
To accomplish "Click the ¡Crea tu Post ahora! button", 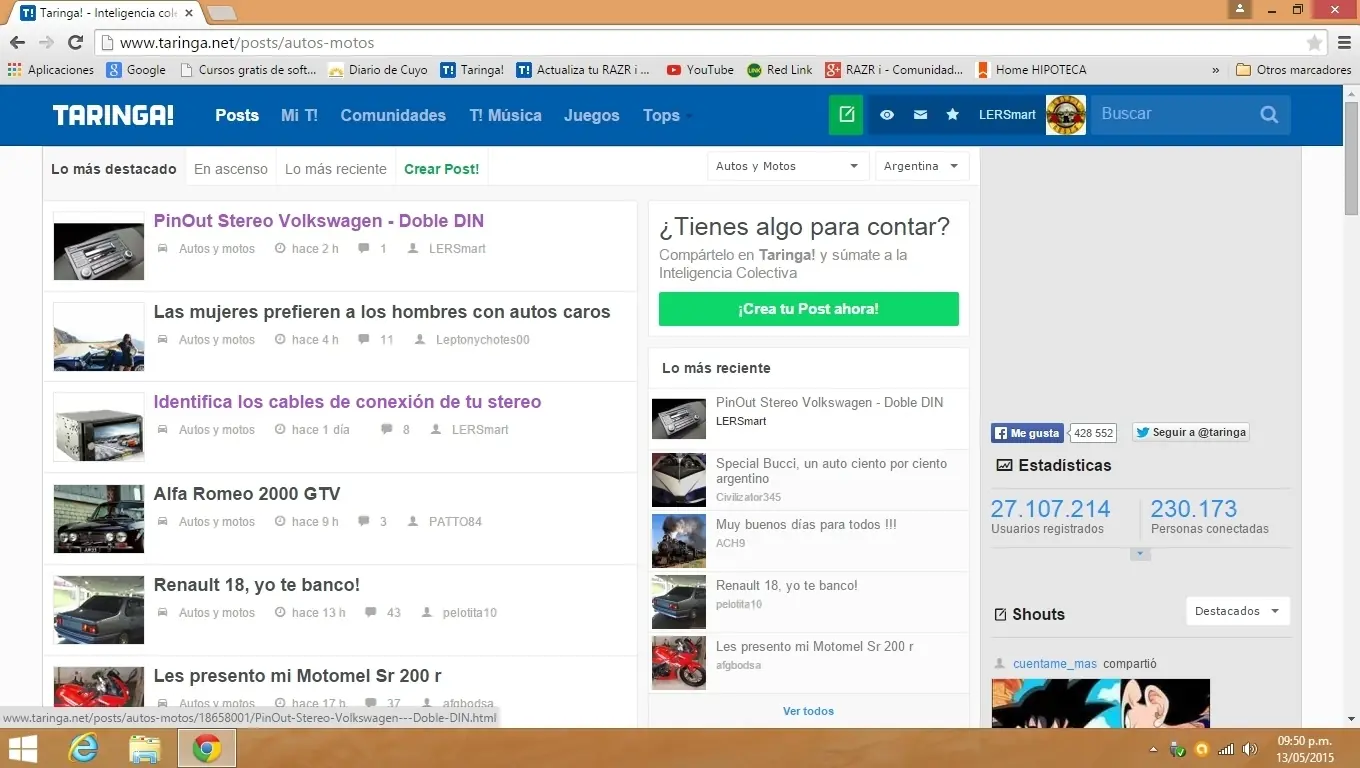I will 808,309.
